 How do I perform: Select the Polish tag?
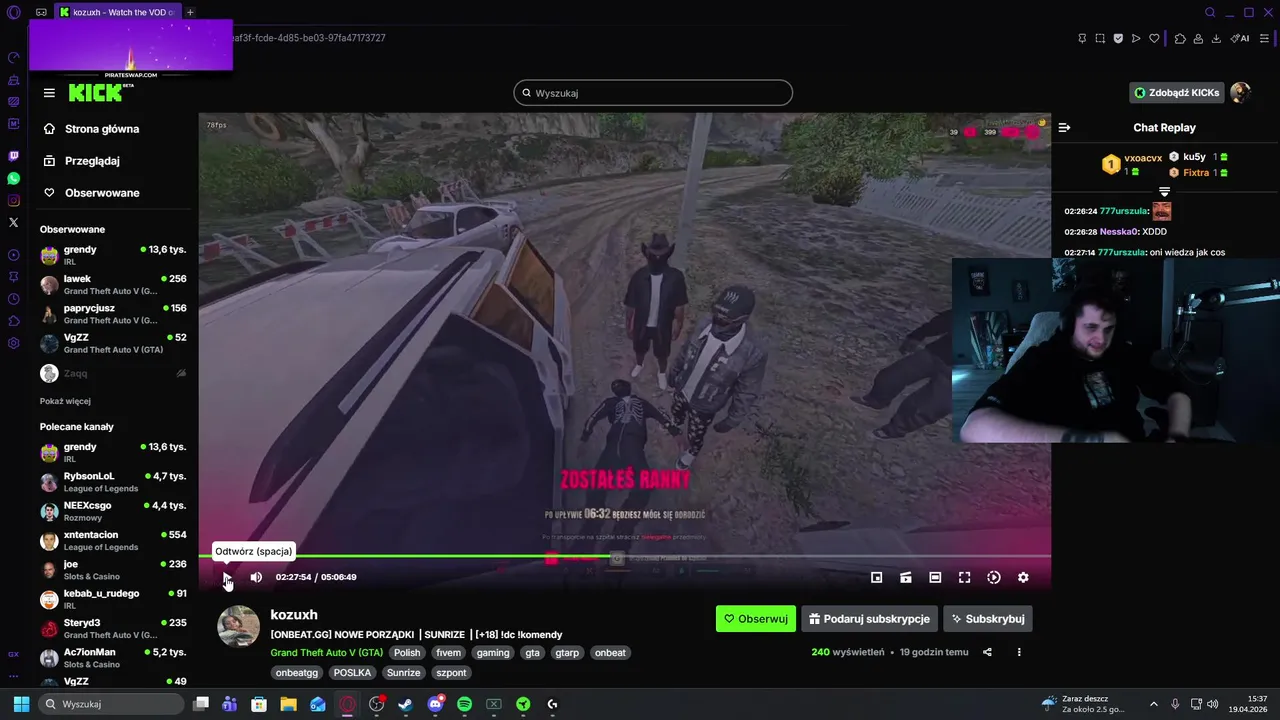pos(407,653)
